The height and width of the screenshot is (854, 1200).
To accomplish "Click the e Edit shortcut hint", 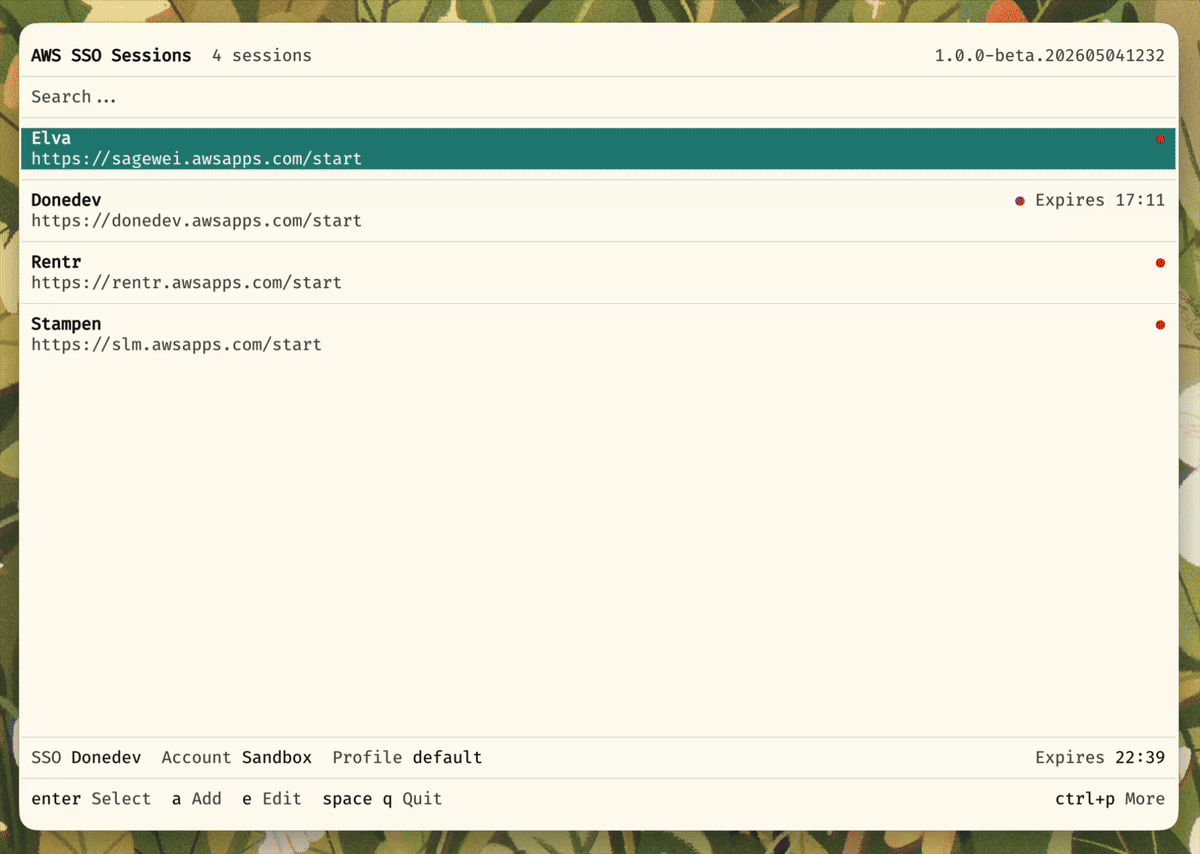I will click(x=271, y=799).
